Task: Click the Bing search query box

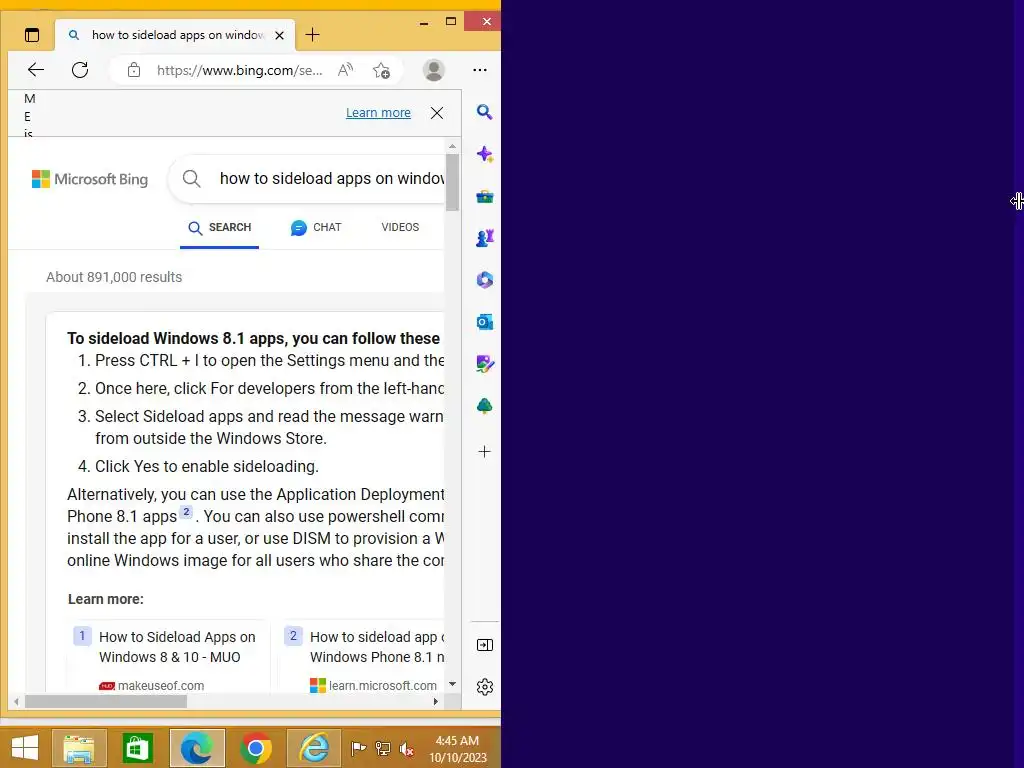Action: tap(332, 178)
